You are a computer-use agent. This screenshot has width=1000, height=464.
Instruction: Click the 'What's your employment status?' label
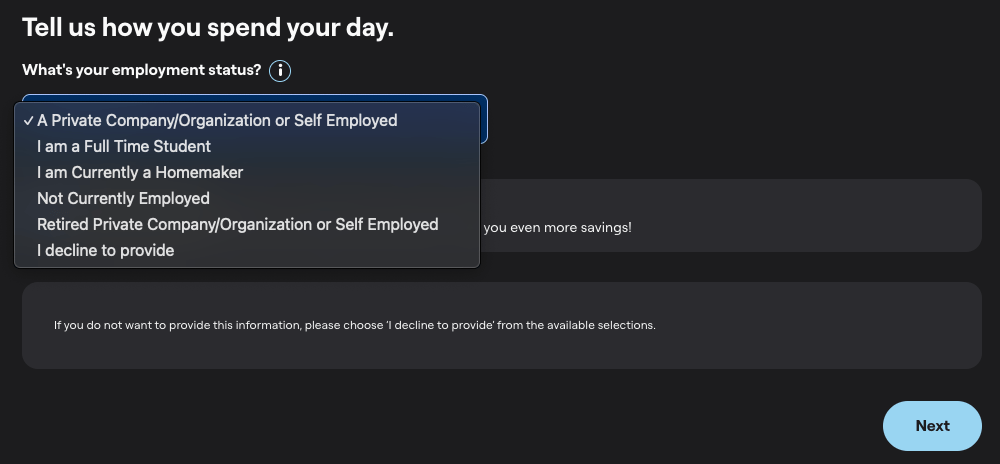click(142, 71)
